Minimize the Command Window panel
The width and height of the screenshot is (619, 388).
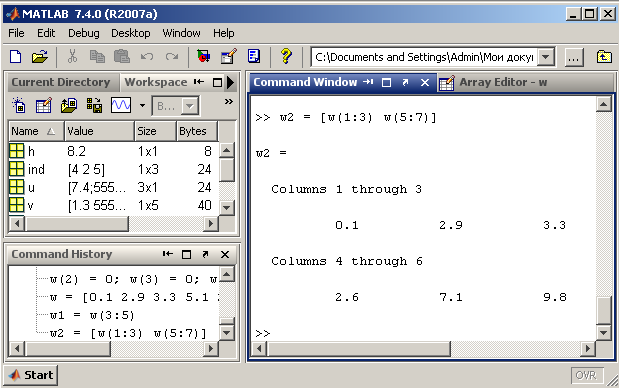(x=368, y=82)
